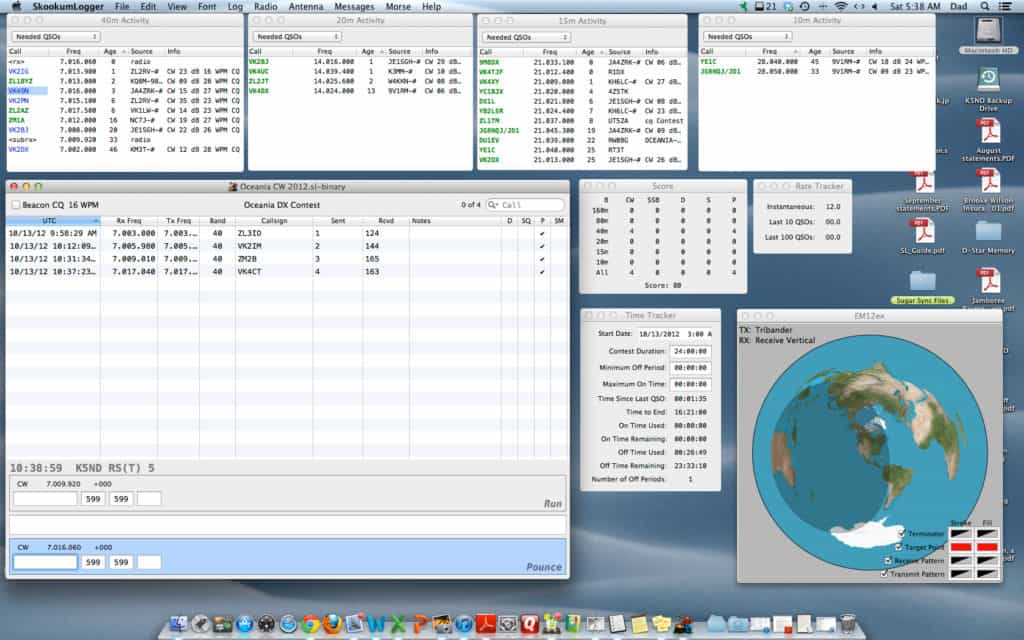Image resolution: width=1024 pixels, height=640 pixels.
Task: Click the red Target Point stroke swatch
Action: [961, 547]
